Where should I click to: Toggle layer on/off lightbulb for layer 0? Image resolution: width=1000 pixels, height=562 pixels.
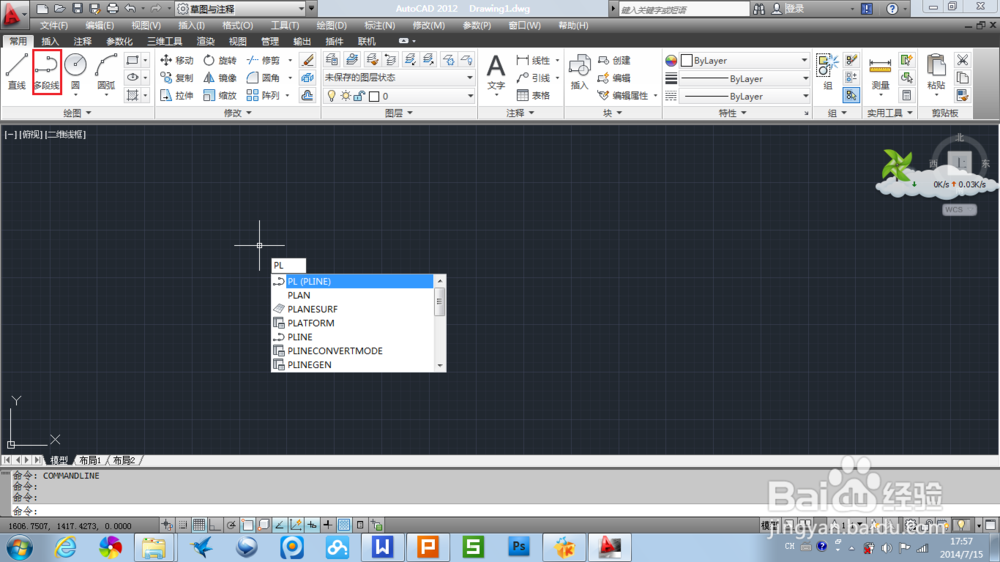[x=332, y=96]
